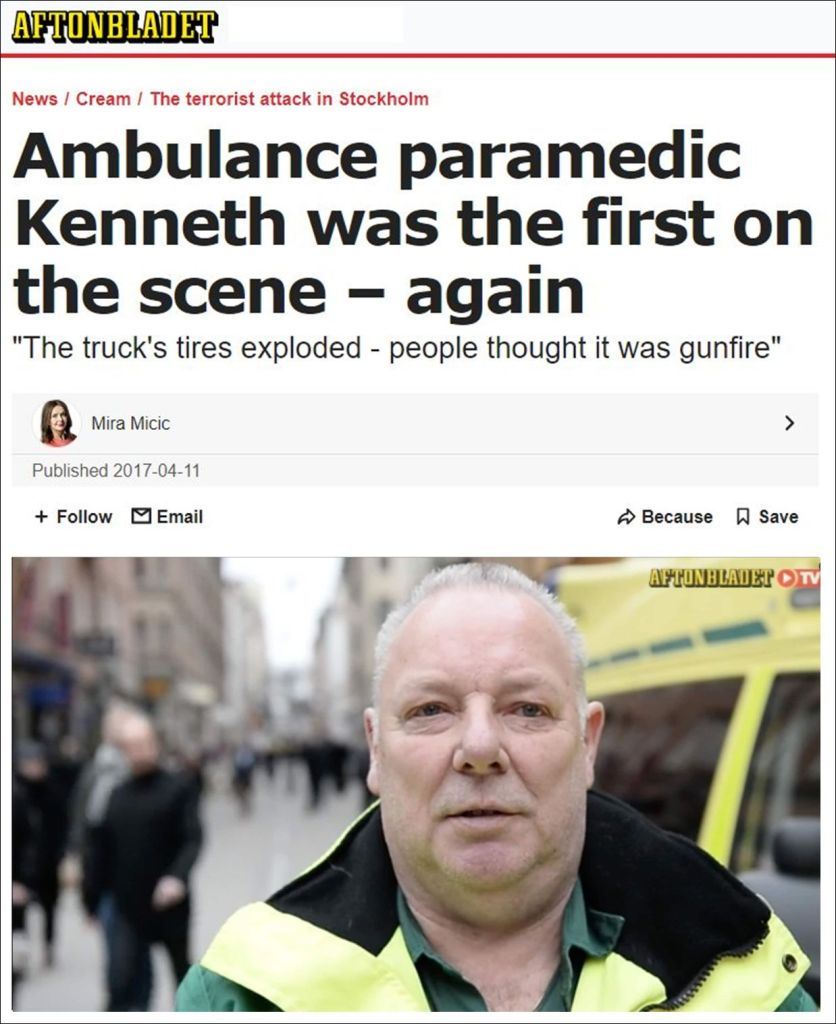Open the Cream breadcrumb section
The image size is (836, 1024).
pos(103,99)
